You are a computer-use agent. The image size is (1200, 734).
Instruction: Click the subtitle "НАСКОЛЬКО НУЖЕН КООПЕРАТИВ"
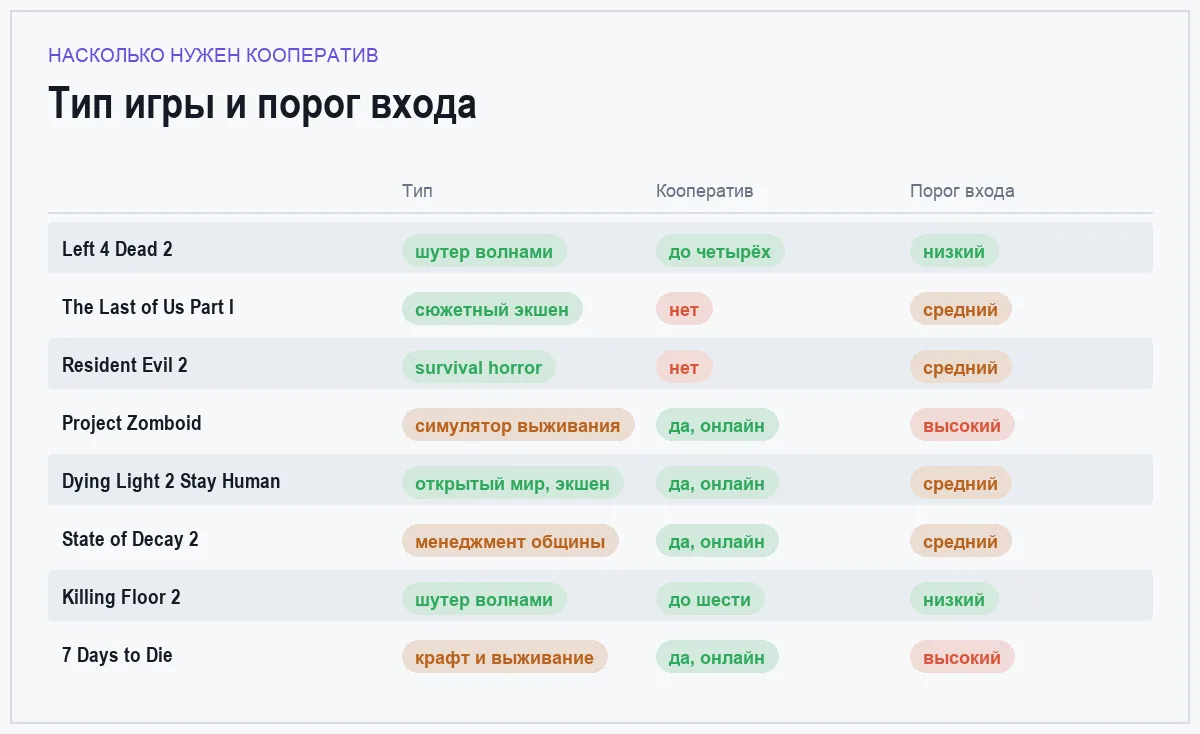(x=213, y=55)
